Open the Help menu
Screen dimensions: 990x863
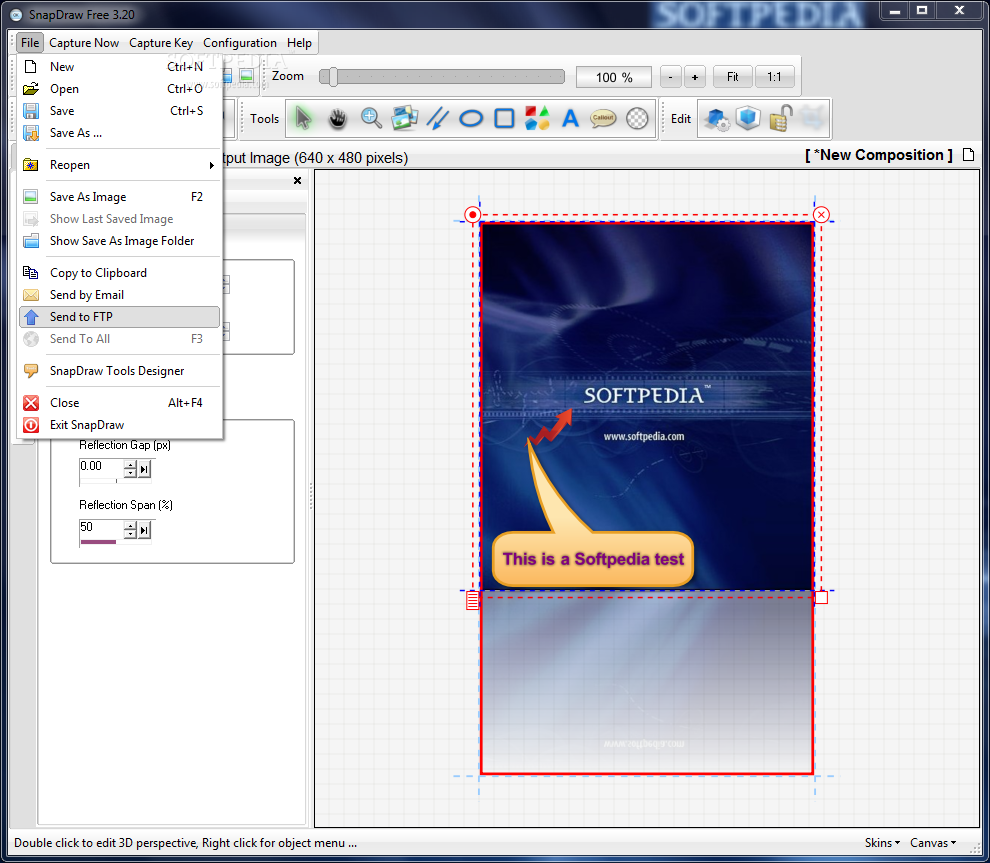(299, 43)
